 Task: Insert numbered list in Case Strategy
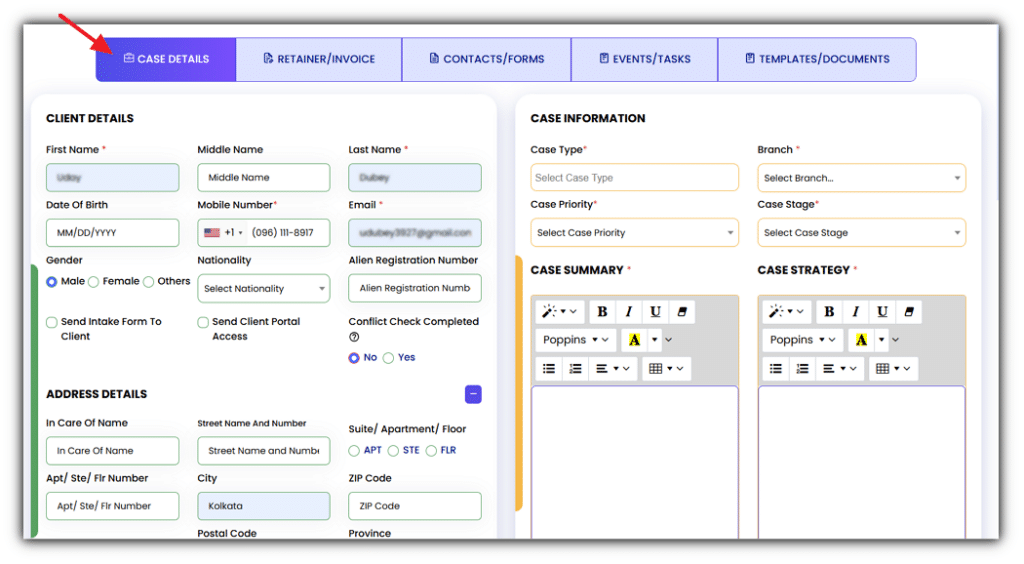802,368
